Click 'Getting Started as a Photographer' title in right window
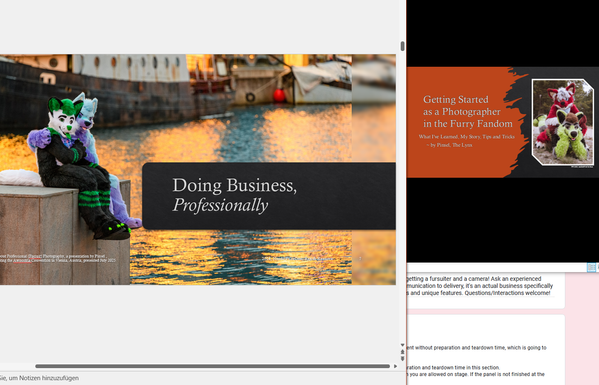 (x=468, y=112)
